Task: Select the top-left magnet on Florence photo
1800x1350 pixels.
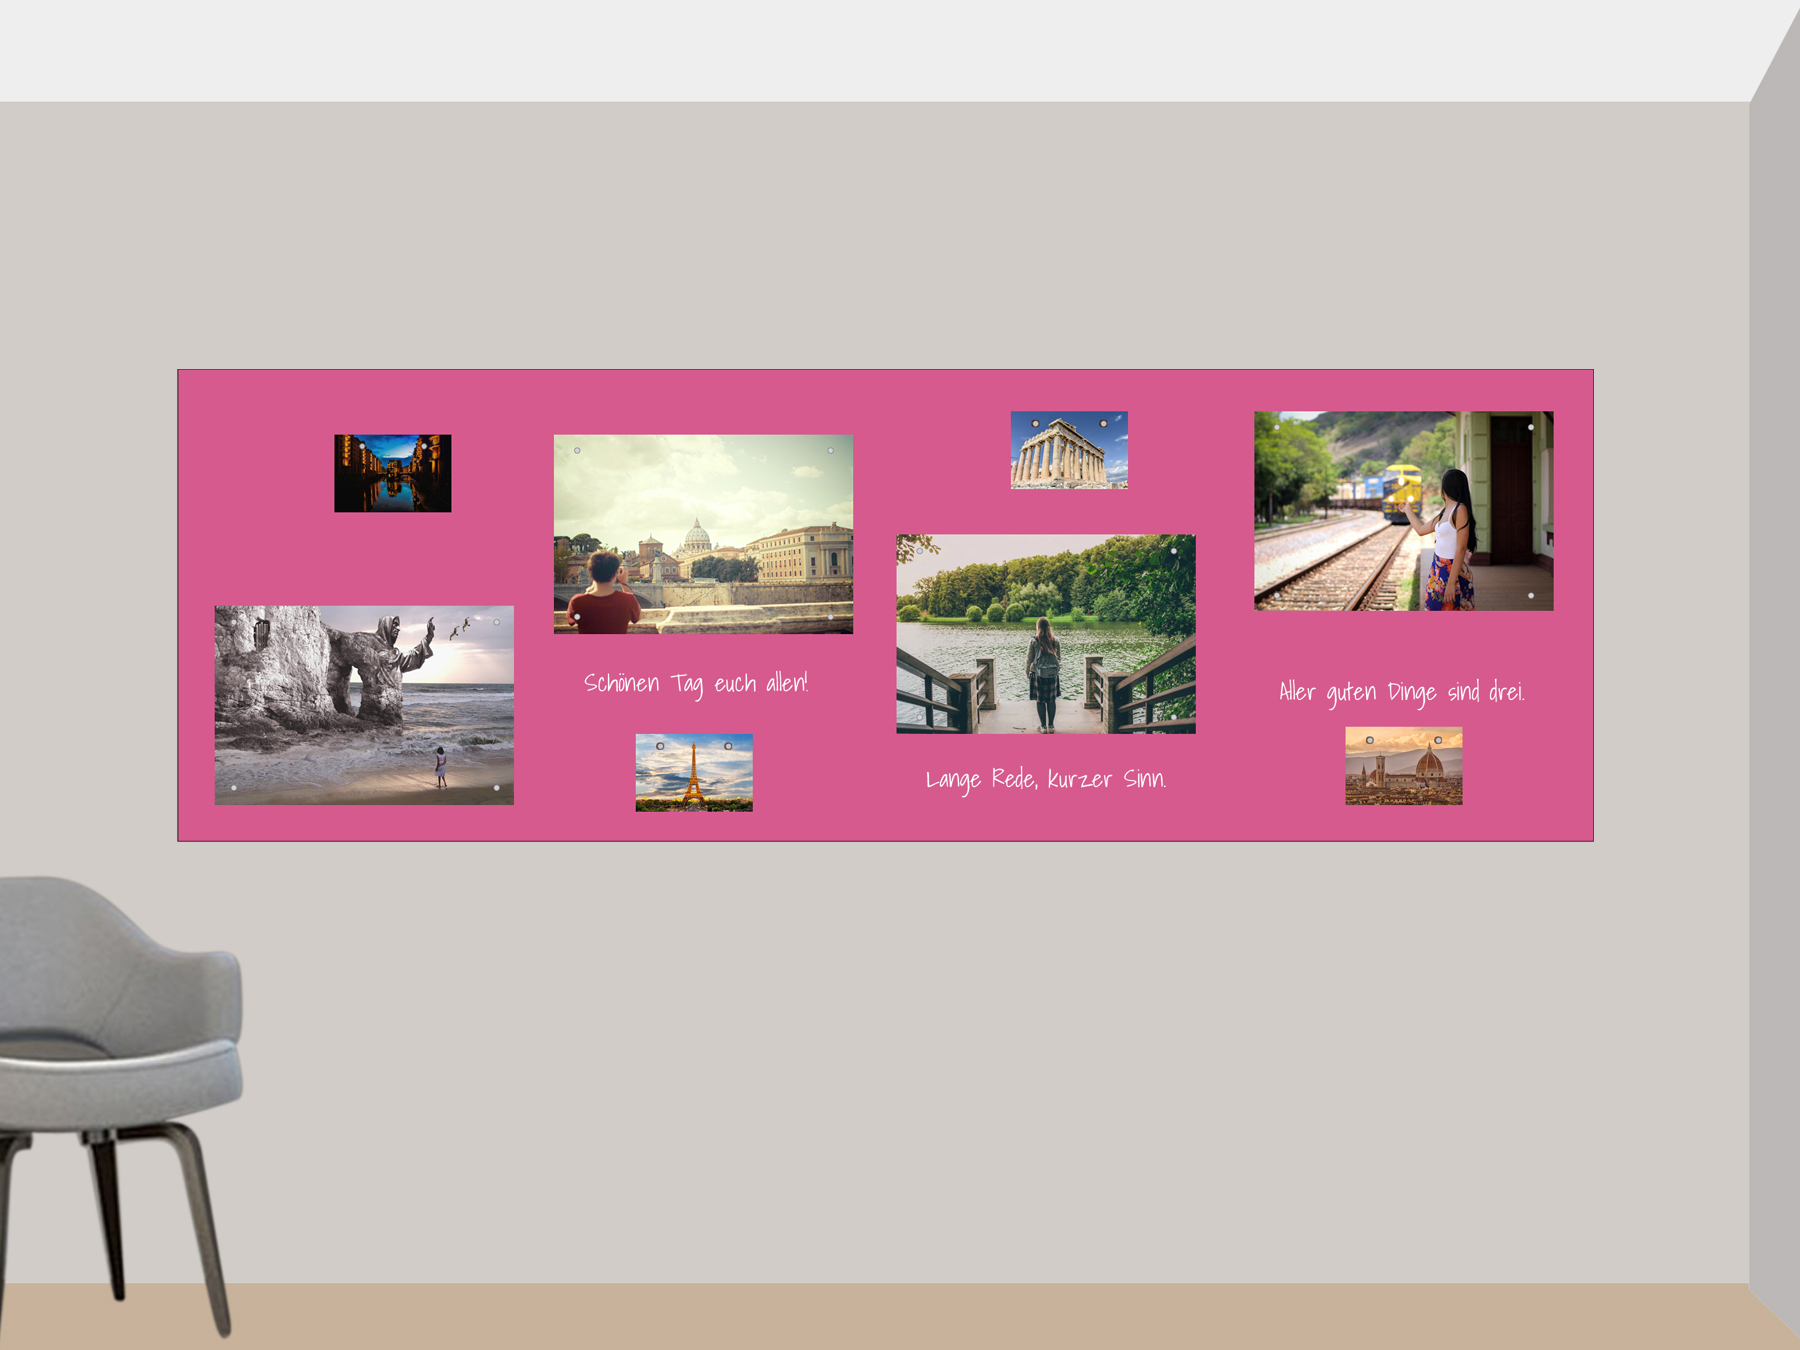Action: tap(1370, 740)
